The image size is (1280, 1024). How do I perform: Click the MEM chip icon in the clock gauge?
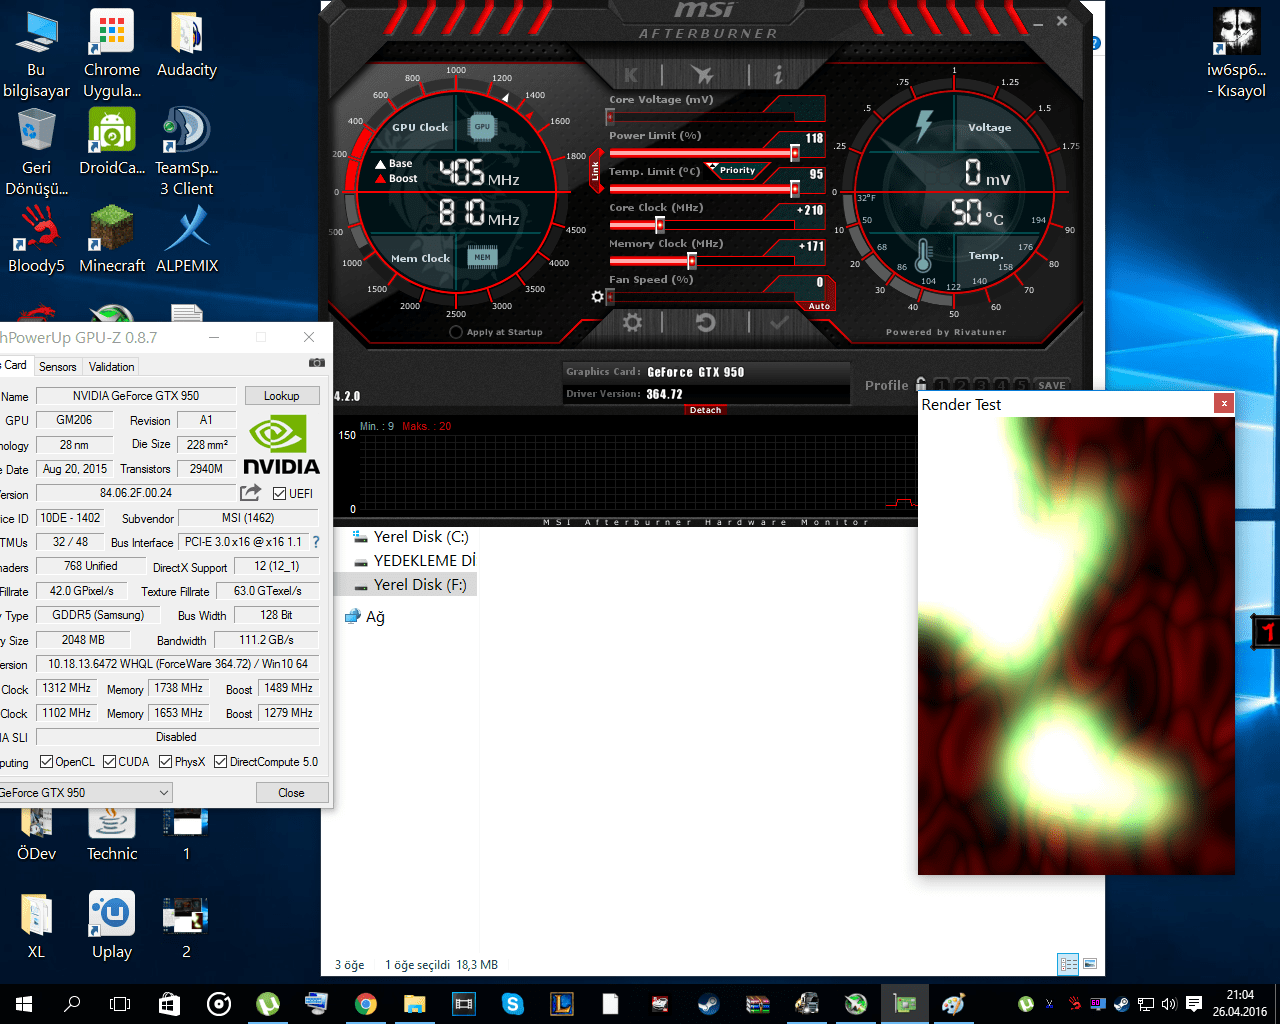482,257
